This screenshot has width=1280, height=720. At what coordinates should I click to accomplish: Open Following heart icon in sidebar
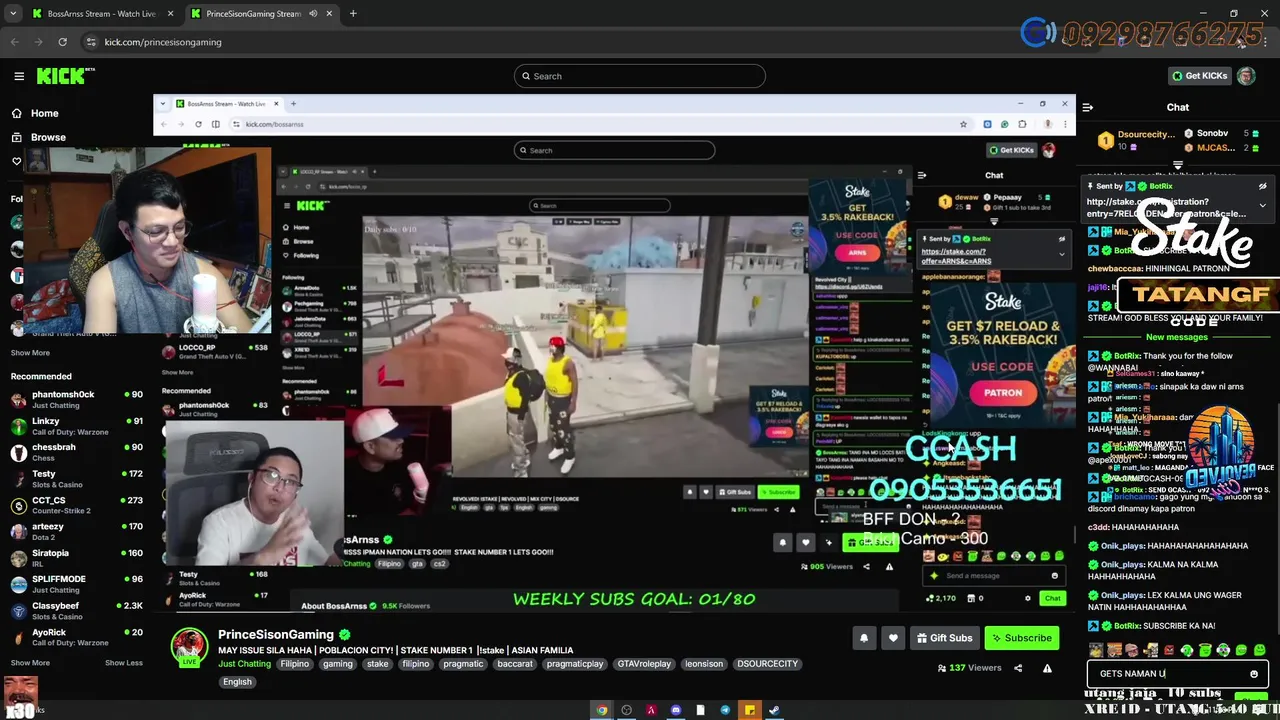16,161
